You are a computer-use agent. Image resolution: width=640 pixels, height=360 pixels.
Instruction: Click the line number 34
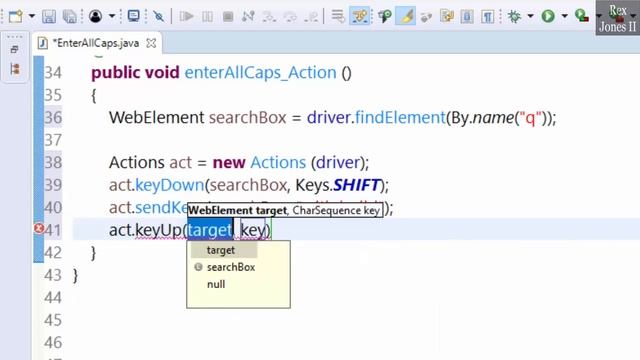[x=53, y=73]
